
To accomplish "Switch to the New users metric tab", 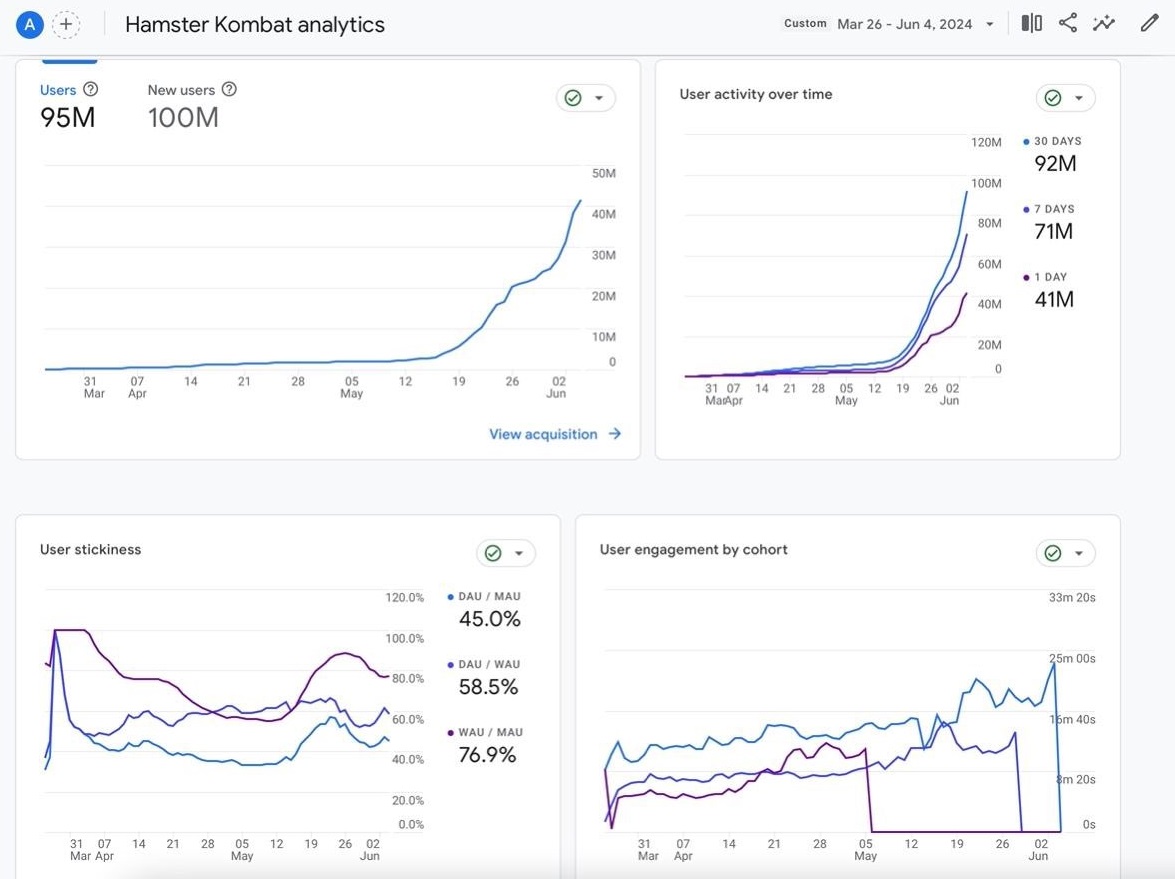I will (181, 90).
